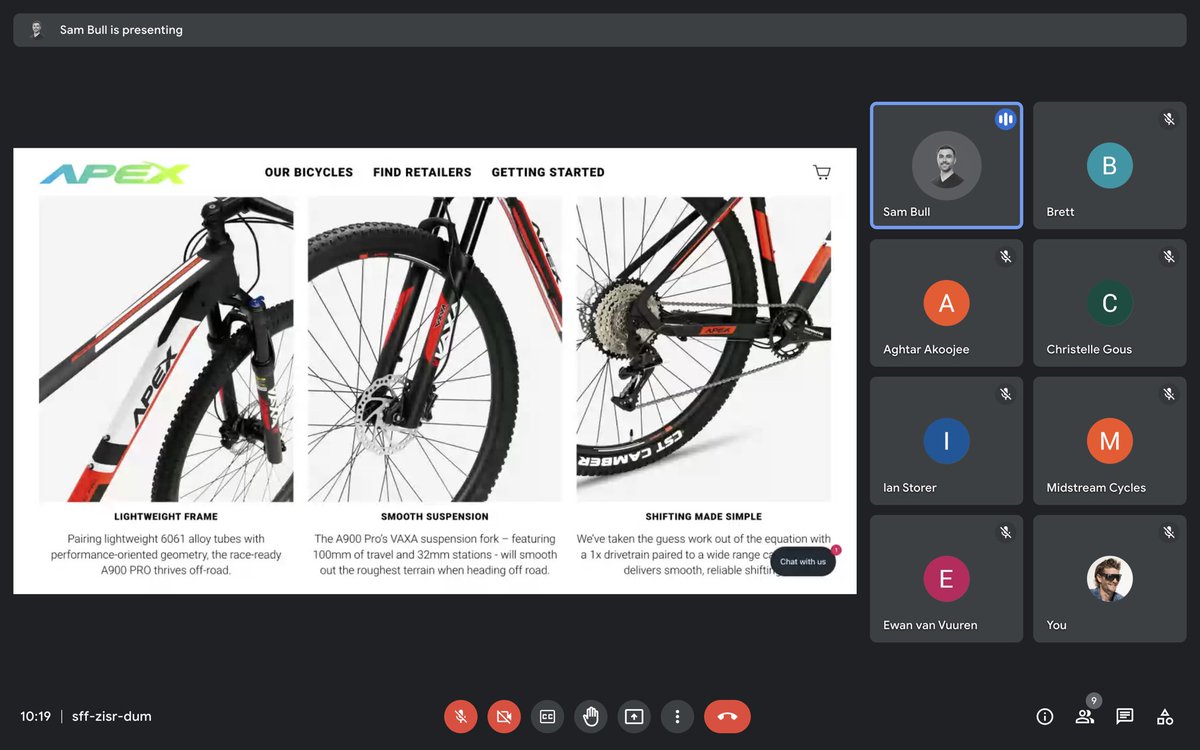Viewport: 1200px width, 750px height.
Task: Click Sam Bull's speaking indicator icon
Action: click(x=1005, y=119)
